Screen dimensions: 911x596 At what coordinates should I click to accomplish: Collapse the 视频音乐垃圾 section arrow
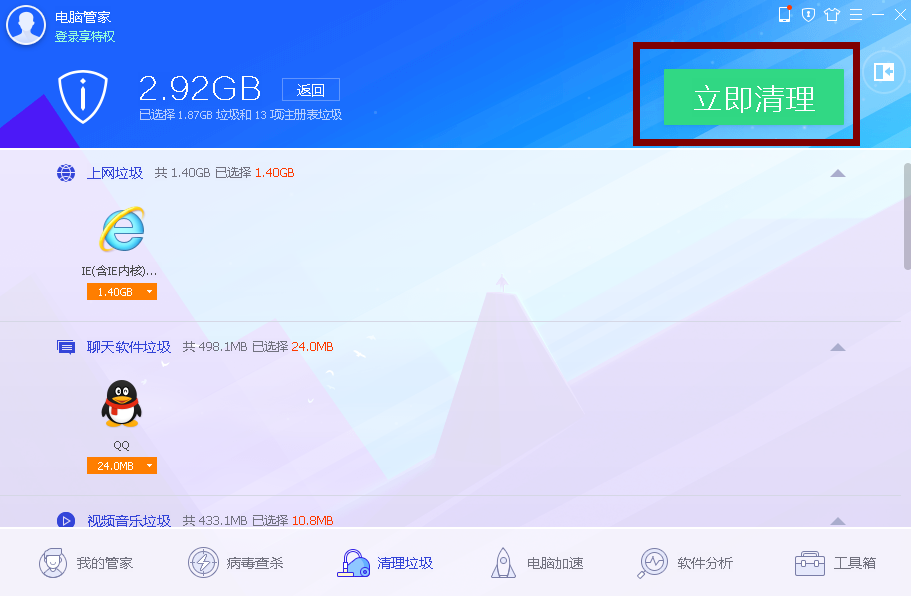pos(838,521)
